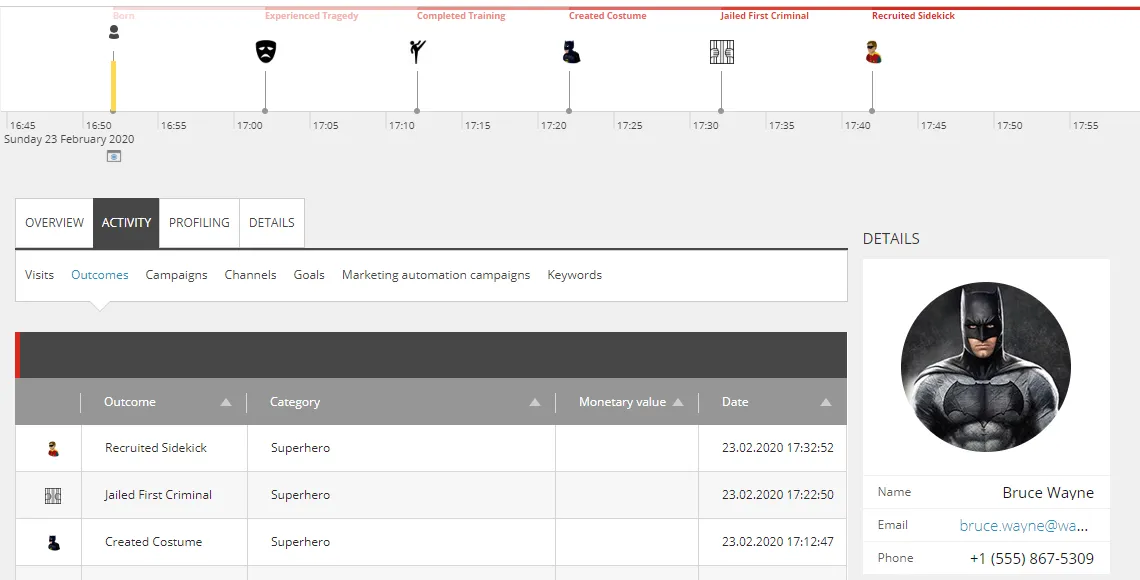This screenshot has height=580, width=1140.
Task: Click the costume icon in Created Costume row
Action: 54,542
